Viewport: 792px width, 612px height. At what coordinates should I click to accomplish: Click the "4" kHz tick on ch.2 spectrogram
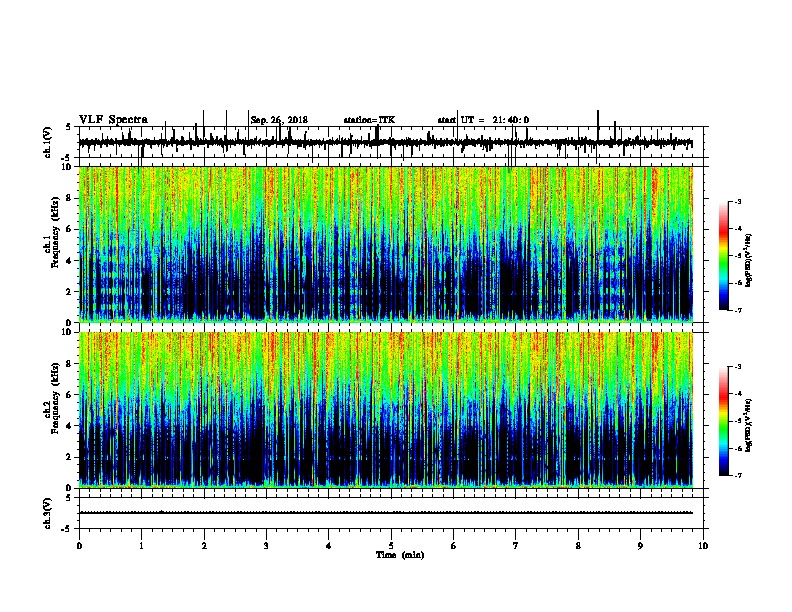pyautogui.click(x=69, y=426)
